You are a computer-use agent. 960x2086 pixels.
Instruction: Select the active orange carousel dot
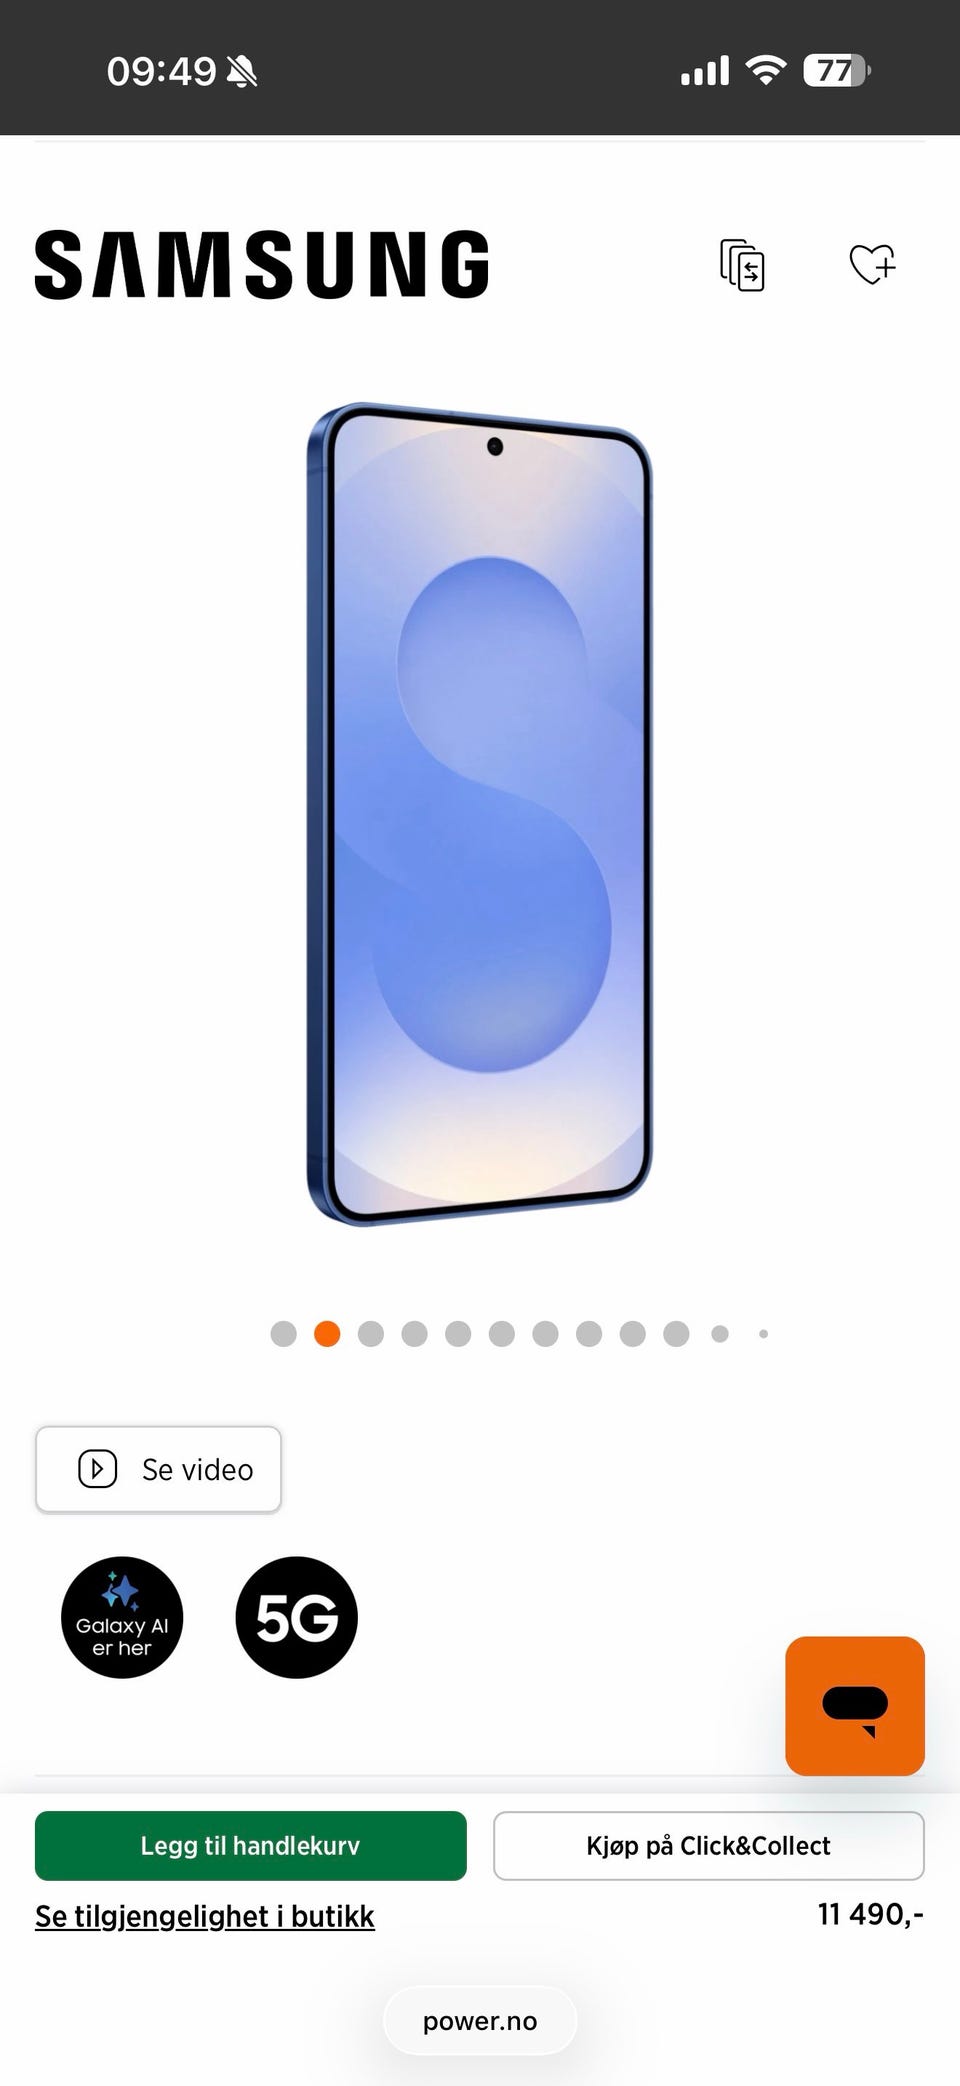click(327, 1334)
